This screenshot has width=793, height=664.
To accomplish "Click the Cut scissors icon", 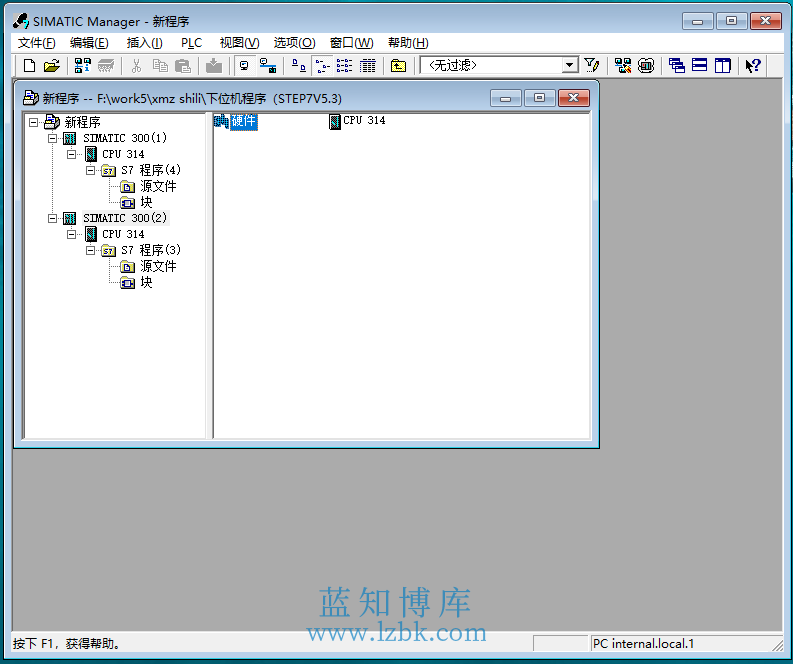I will click(136, 66).
